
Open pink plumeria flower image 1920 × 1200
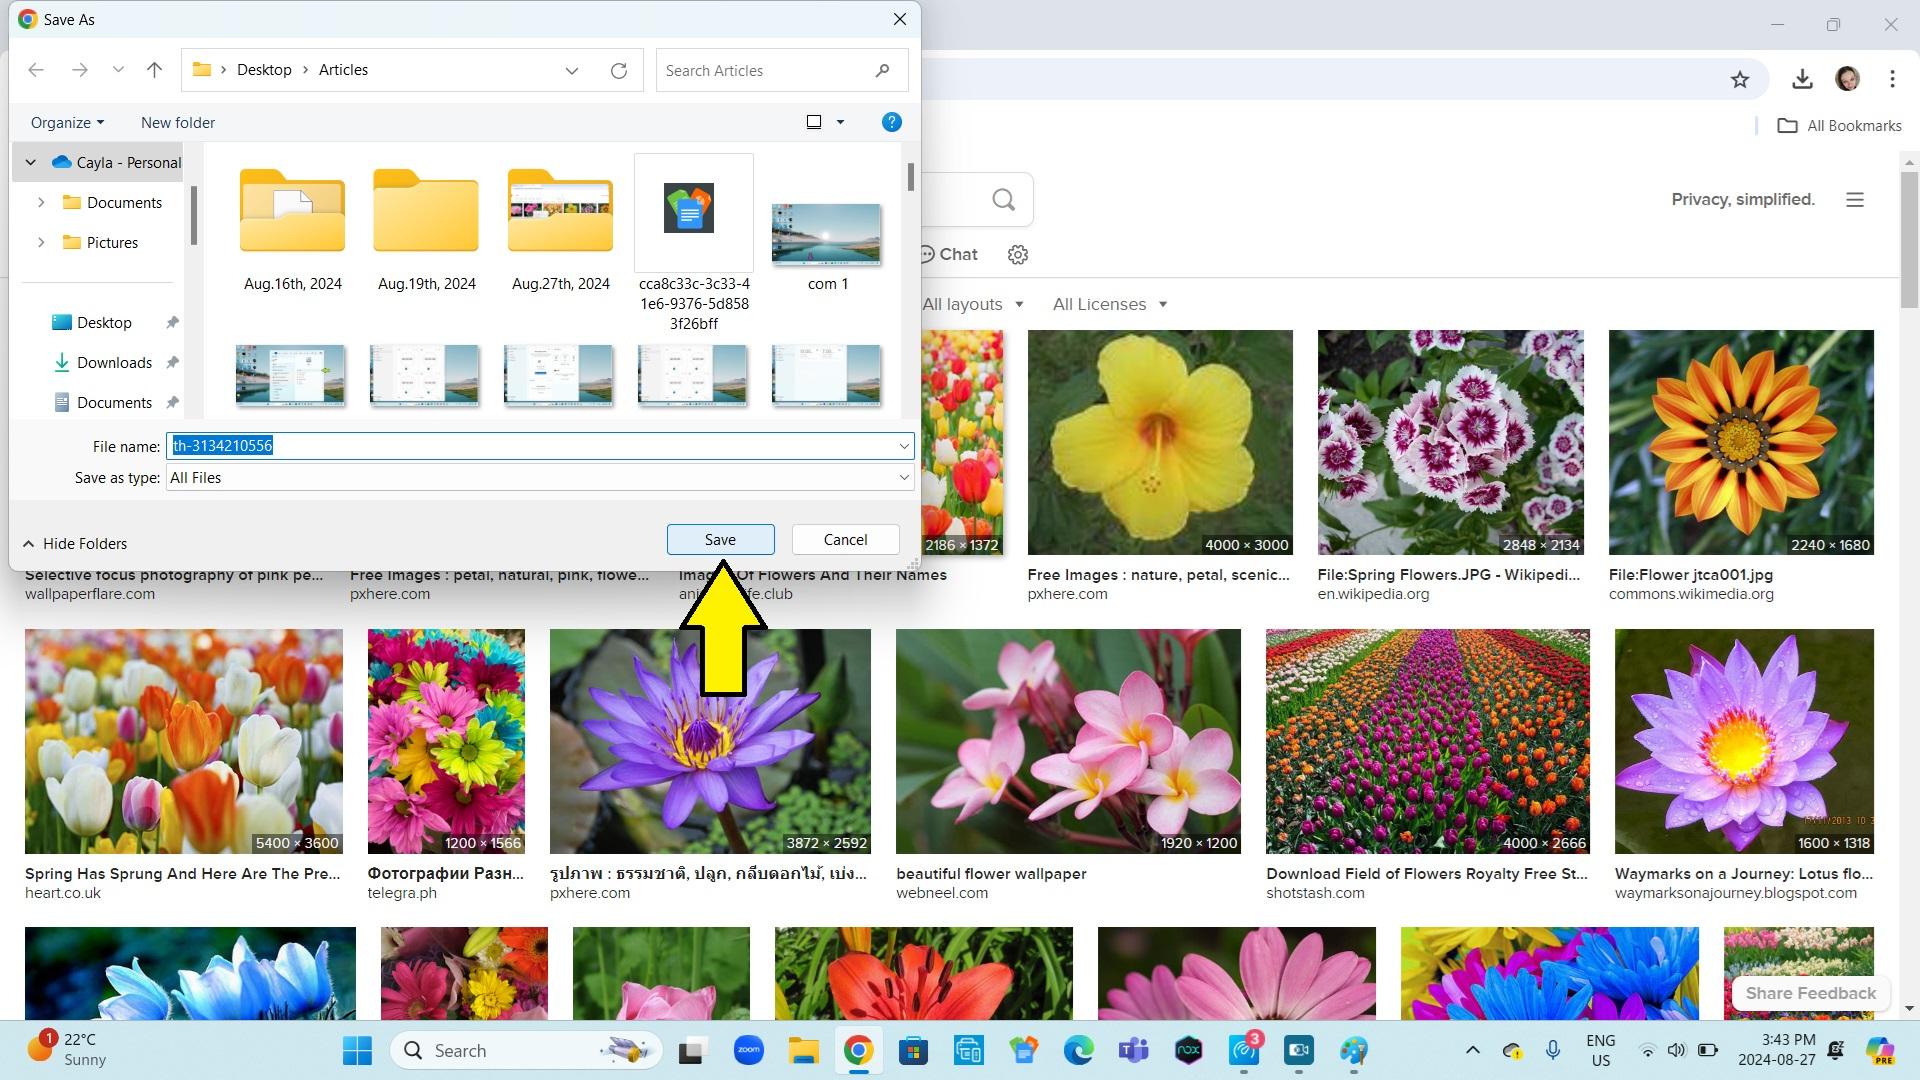point(1068,741)
